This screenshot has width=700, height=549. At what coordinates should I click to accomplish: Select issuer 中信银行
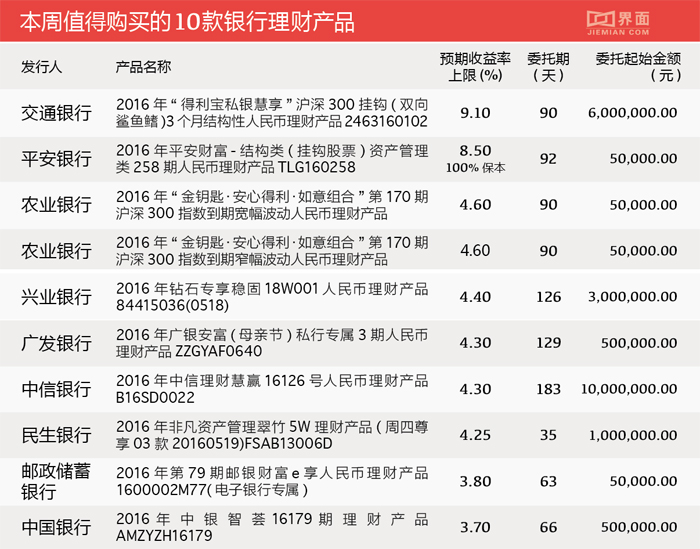56,389
